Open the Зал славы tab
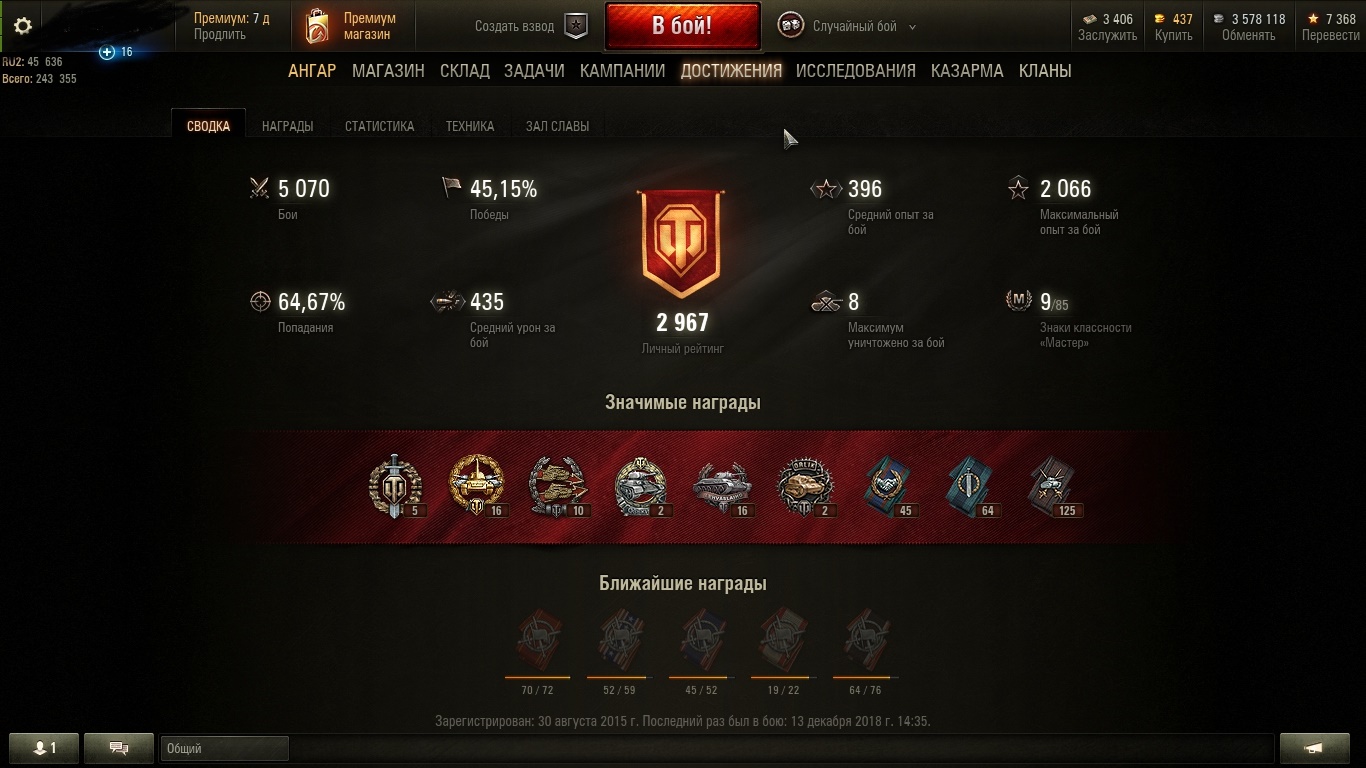 [x=557, y=126]
